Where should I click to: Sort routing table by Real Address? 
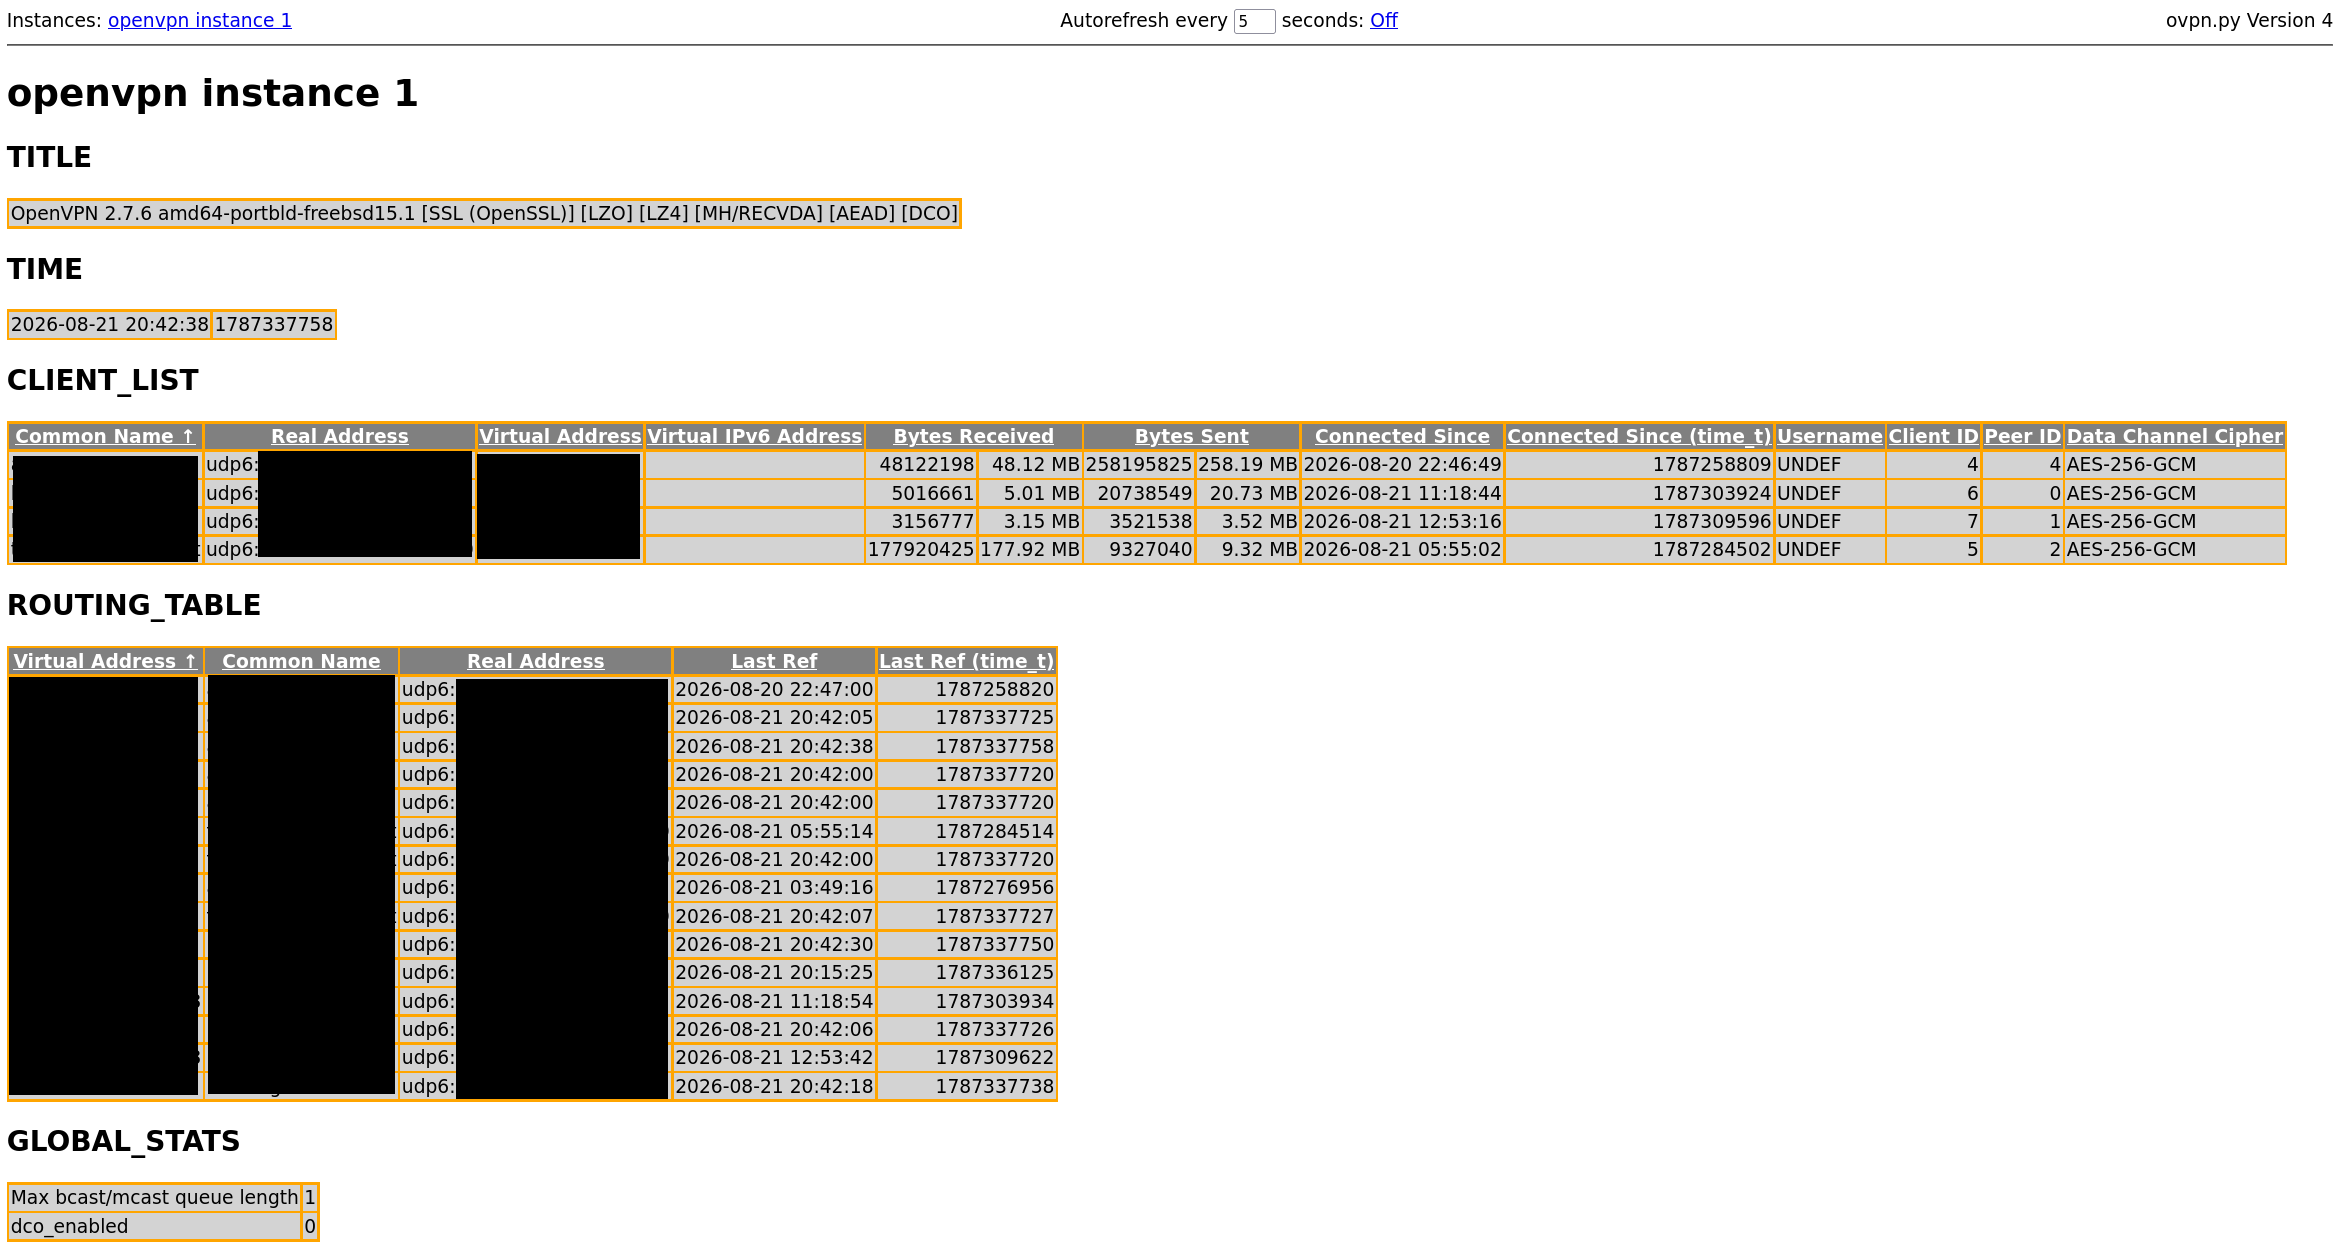(x=536, y=662)
